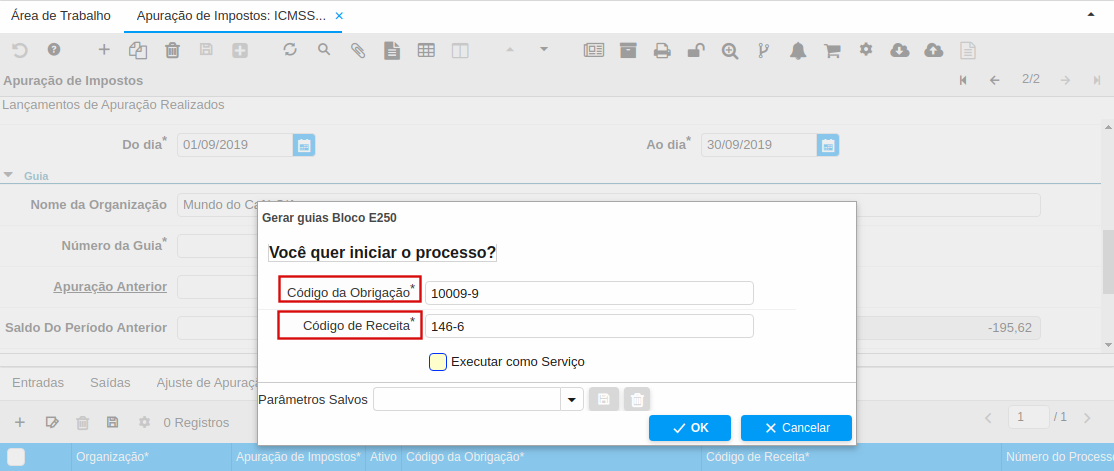Collapse the header panel via top-right arrow
The width and height of the screenshot is (1114, 471).
point(1091,15)
